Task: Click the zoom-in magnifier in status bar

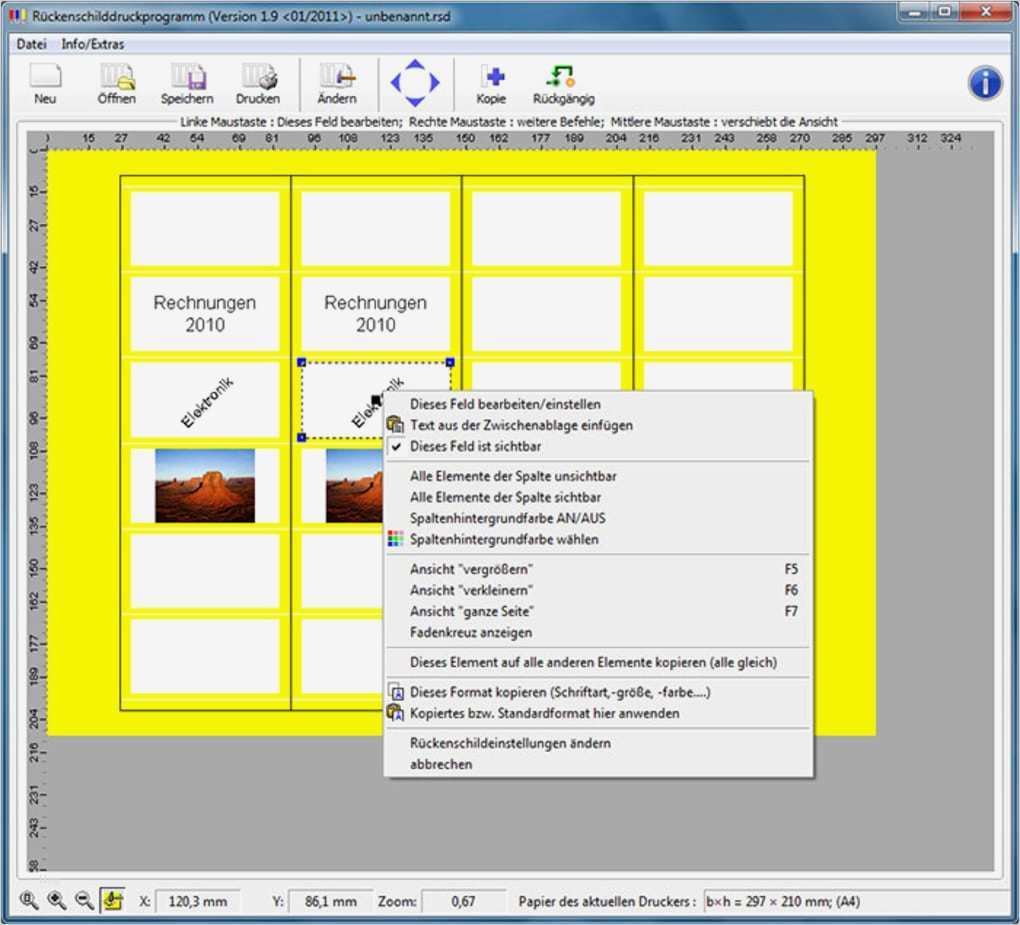Action: [x=57, y=901]
